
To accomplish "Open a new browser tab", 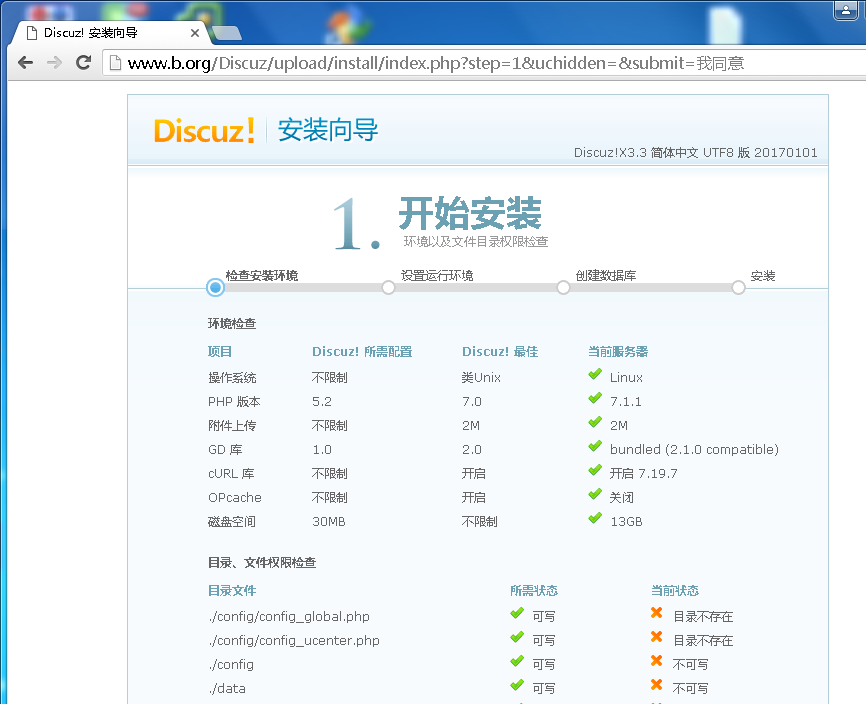I will [x=226, y=33].
